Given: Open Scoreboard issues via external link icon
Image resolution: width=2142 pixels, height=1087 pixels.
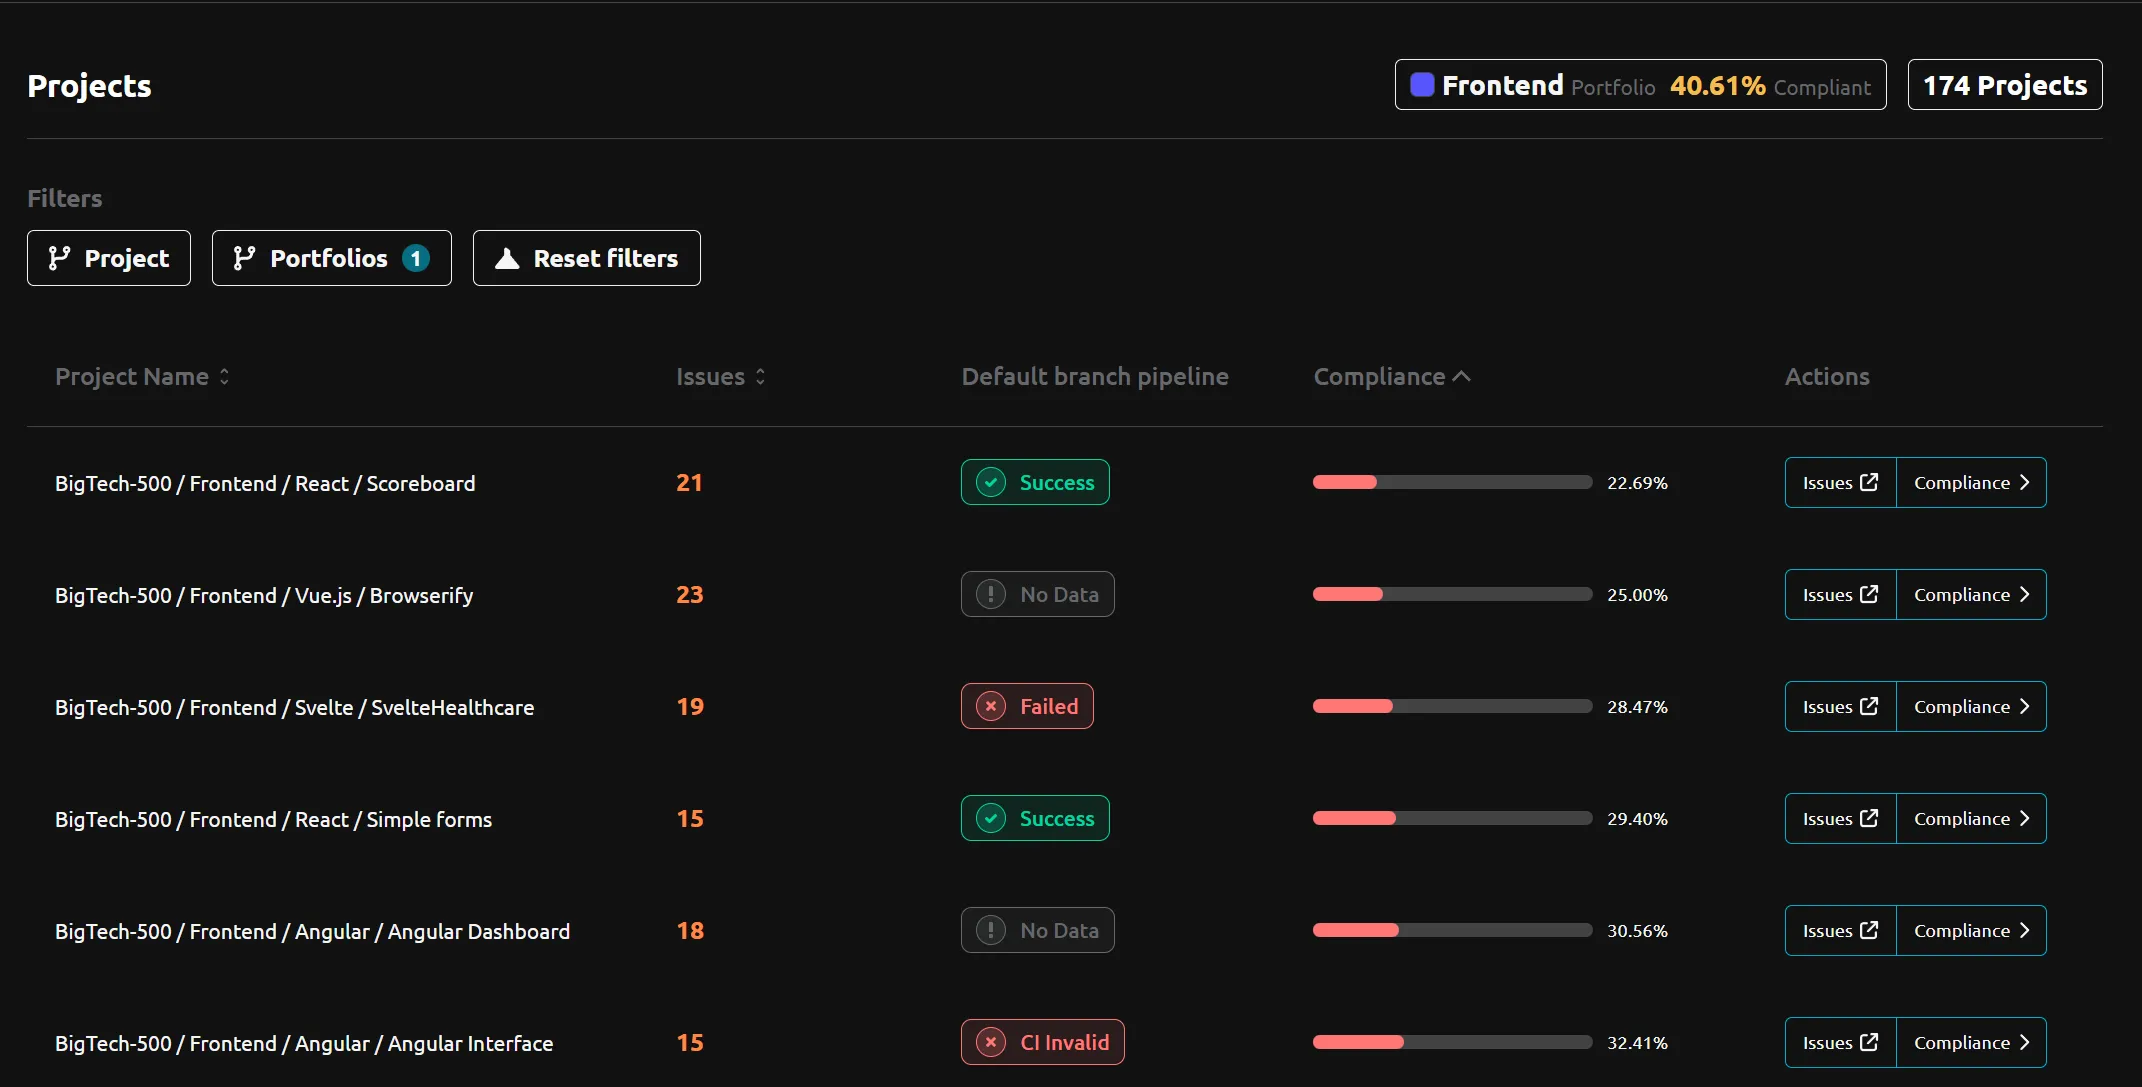Looking at the screenshot, I should coord(1868,482).
